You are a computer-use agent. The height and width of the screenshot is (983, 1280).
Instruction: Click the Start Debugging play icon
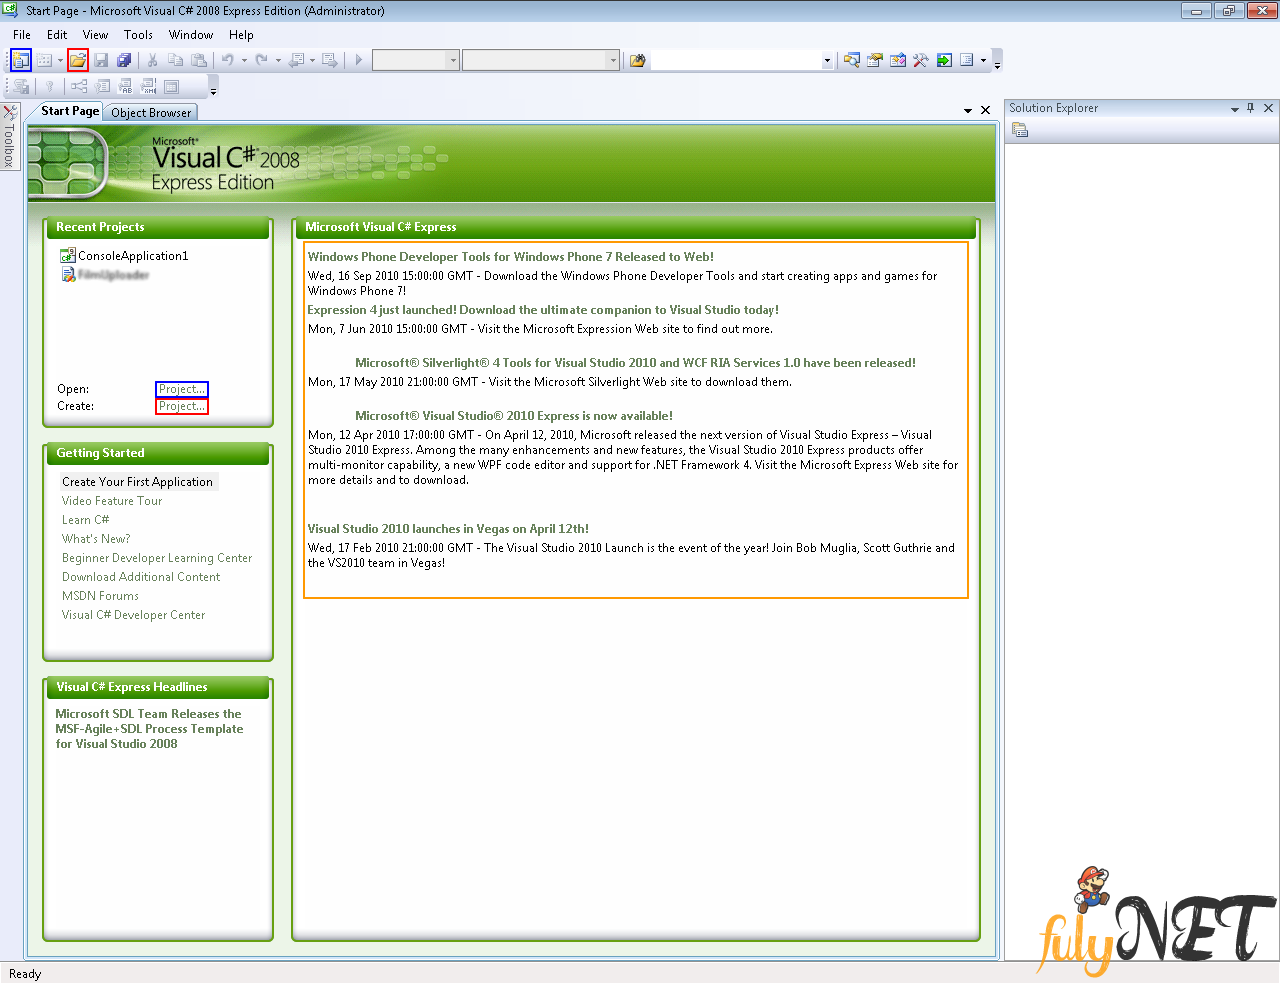coord(358,60)
